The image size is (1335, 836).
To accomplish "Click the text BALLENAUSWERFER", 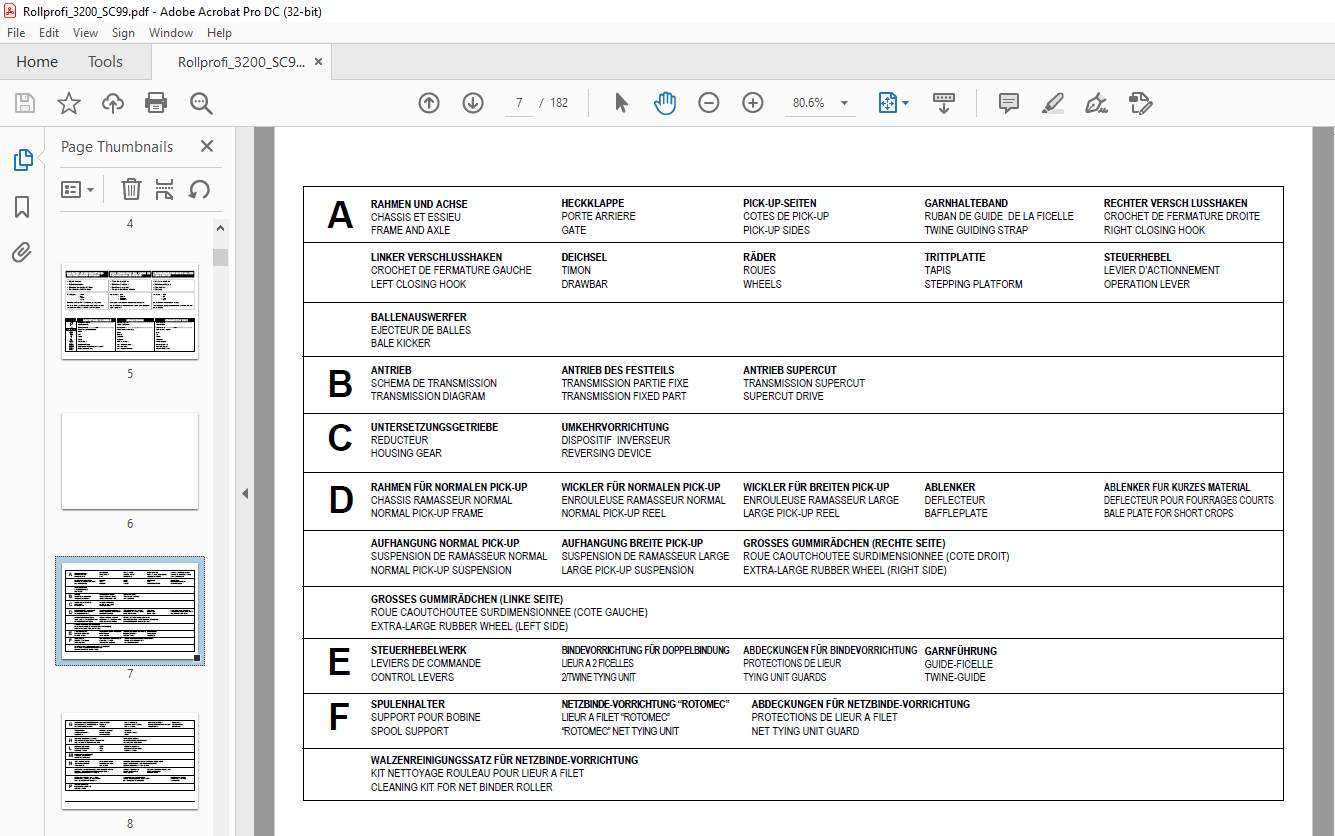I will pos(419,317).
